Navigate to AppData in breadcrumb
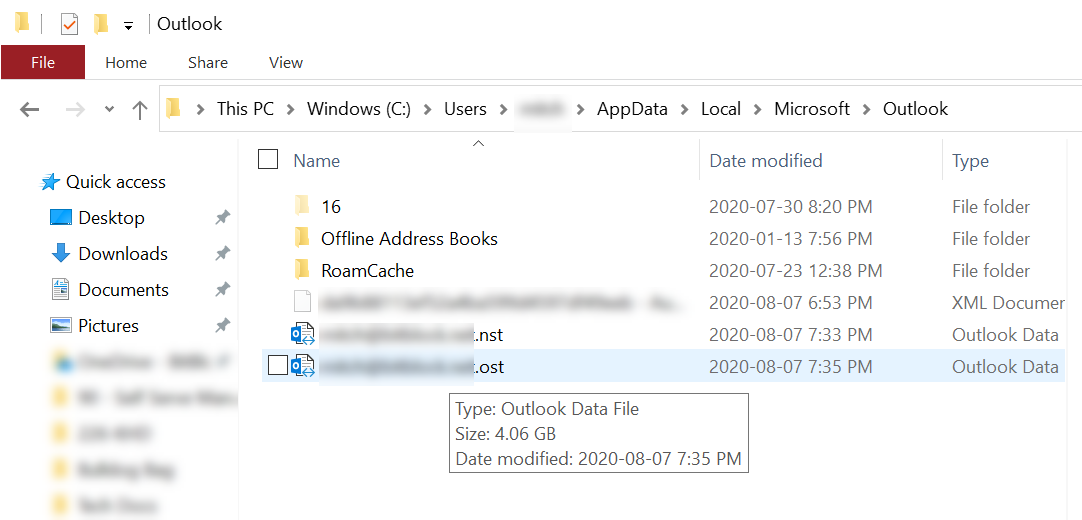 pos(632,109)
